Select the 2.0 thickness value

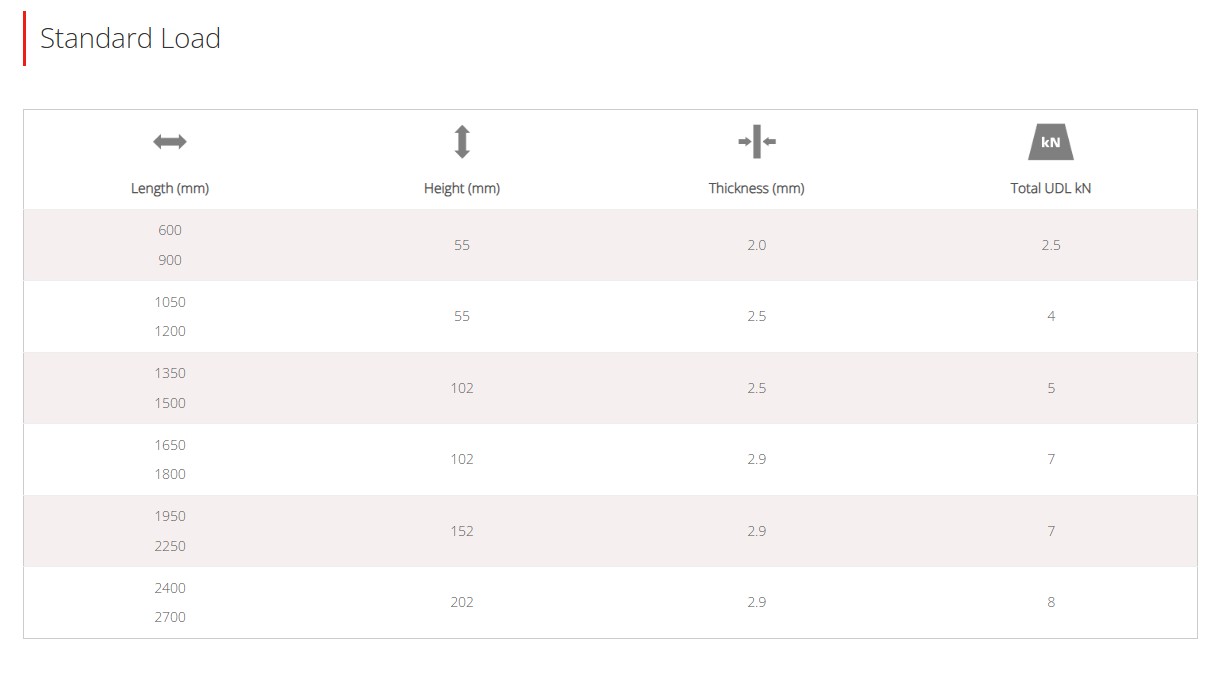[x=757, y=245]
